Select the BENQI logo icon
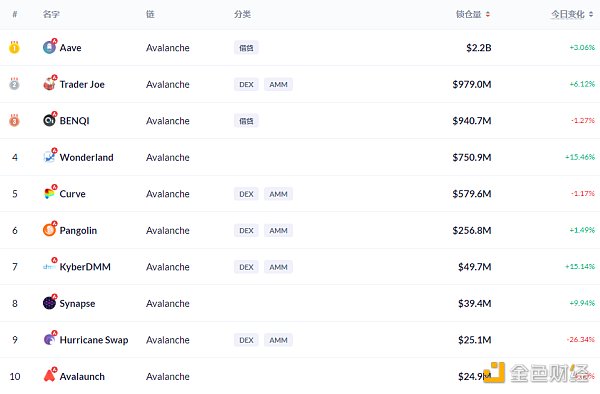The image size is (600, 394). point(49,120)
